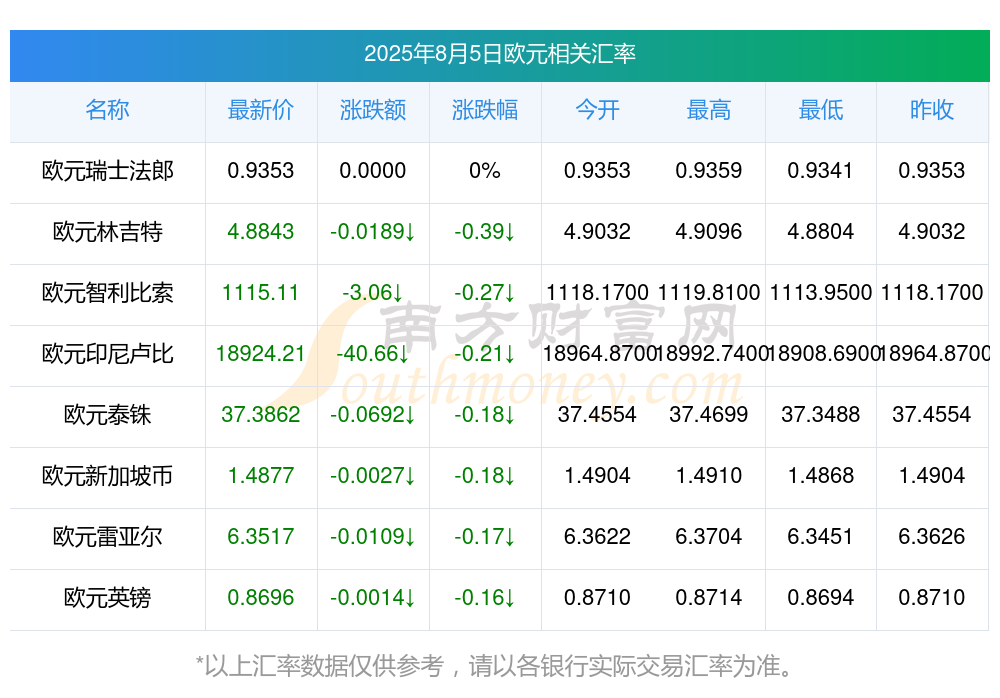The image size is (1000, 698).
Task: Select the 今开 column header
Action: point(597,110)
